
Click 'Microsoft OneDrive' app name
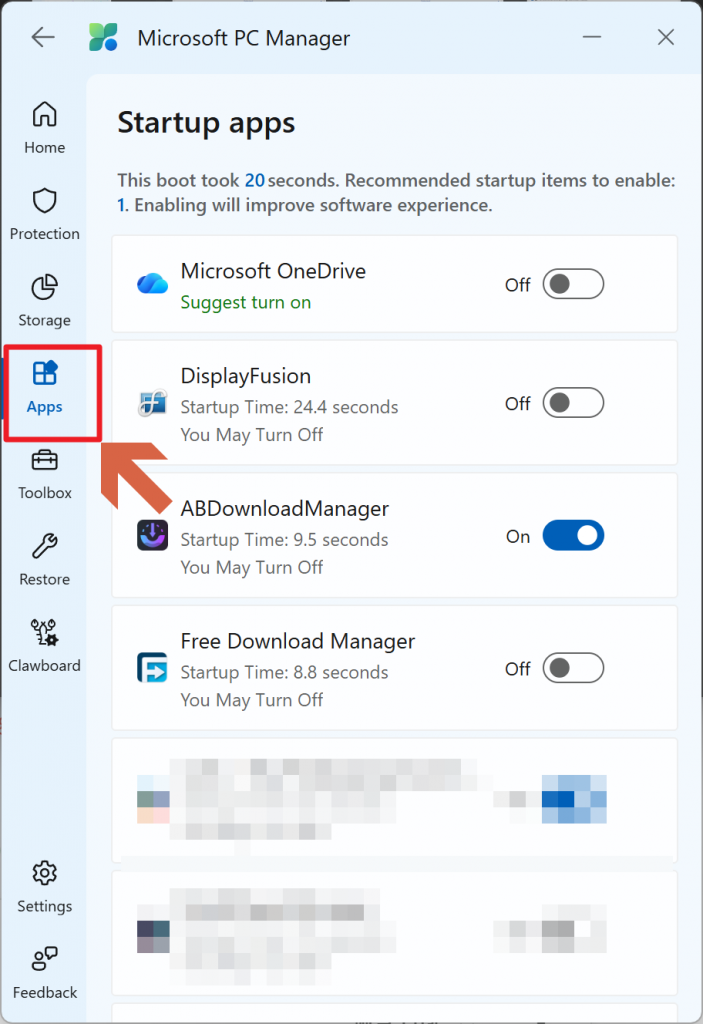click(x=273, y=271)
